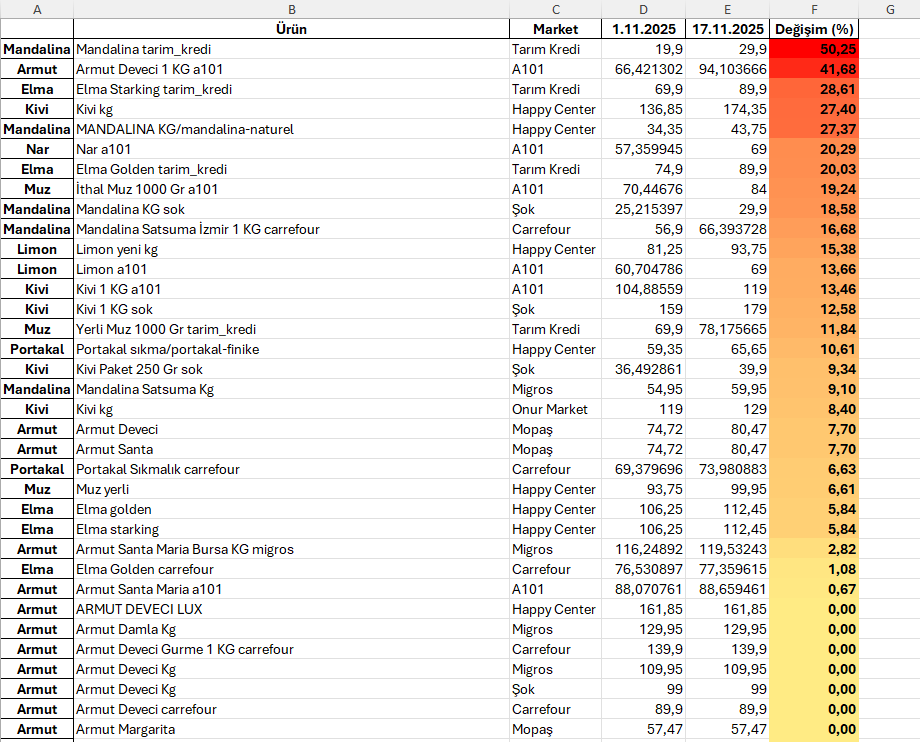Select cell Armut Margarita

(292, 729)
